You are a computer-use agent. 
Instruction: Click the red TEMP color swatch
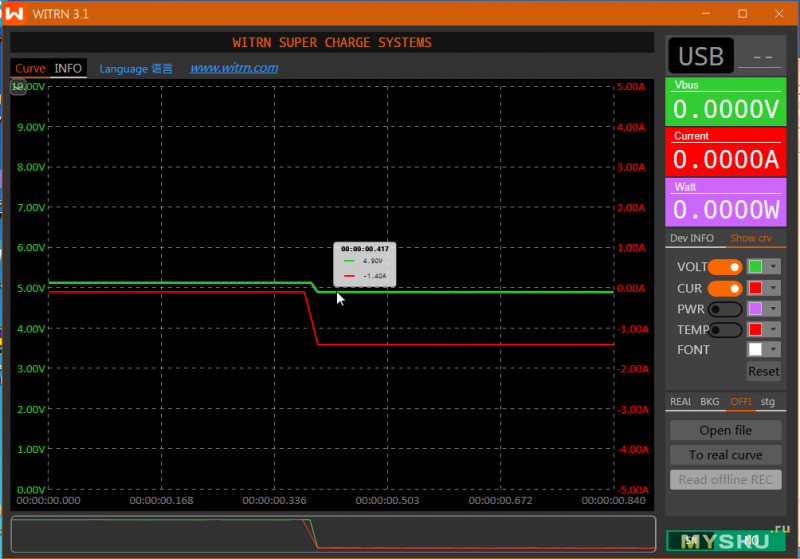pyautogui.click(x=756, y=330)
